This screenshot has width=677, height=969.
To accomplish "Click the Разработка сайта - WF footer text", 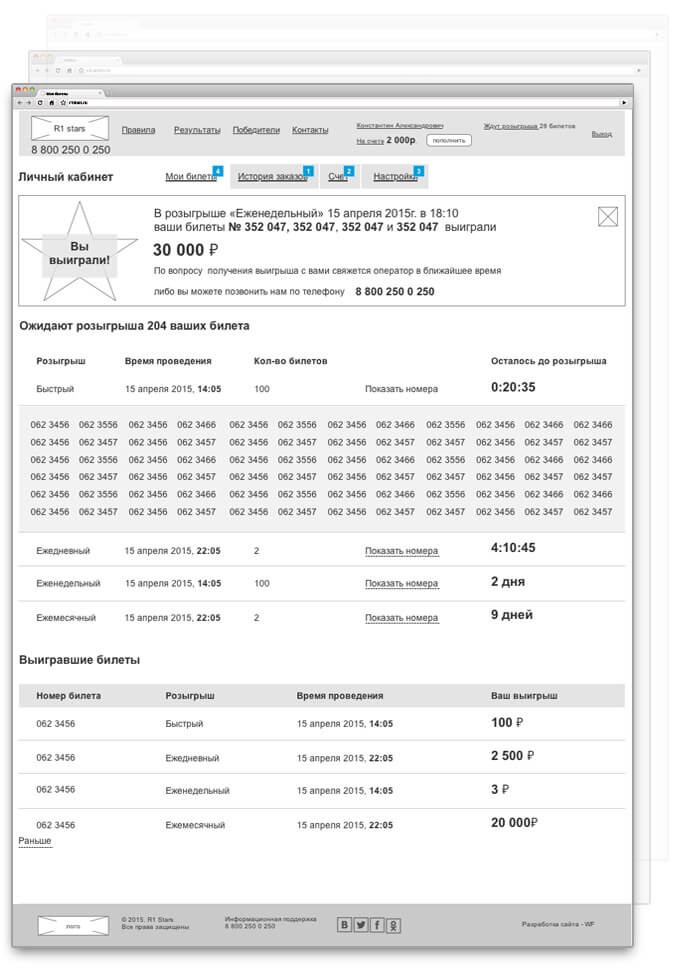I will click(558, 925).
